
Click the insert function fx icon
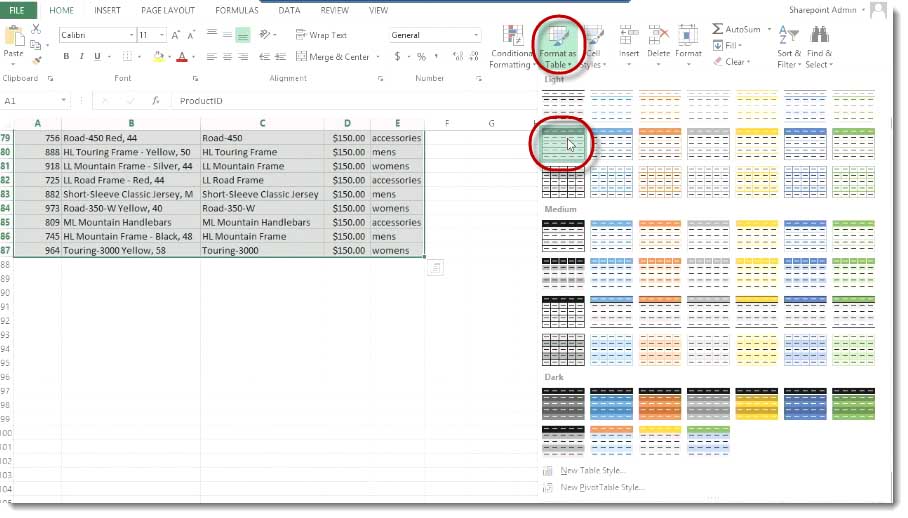click(156, 101)
